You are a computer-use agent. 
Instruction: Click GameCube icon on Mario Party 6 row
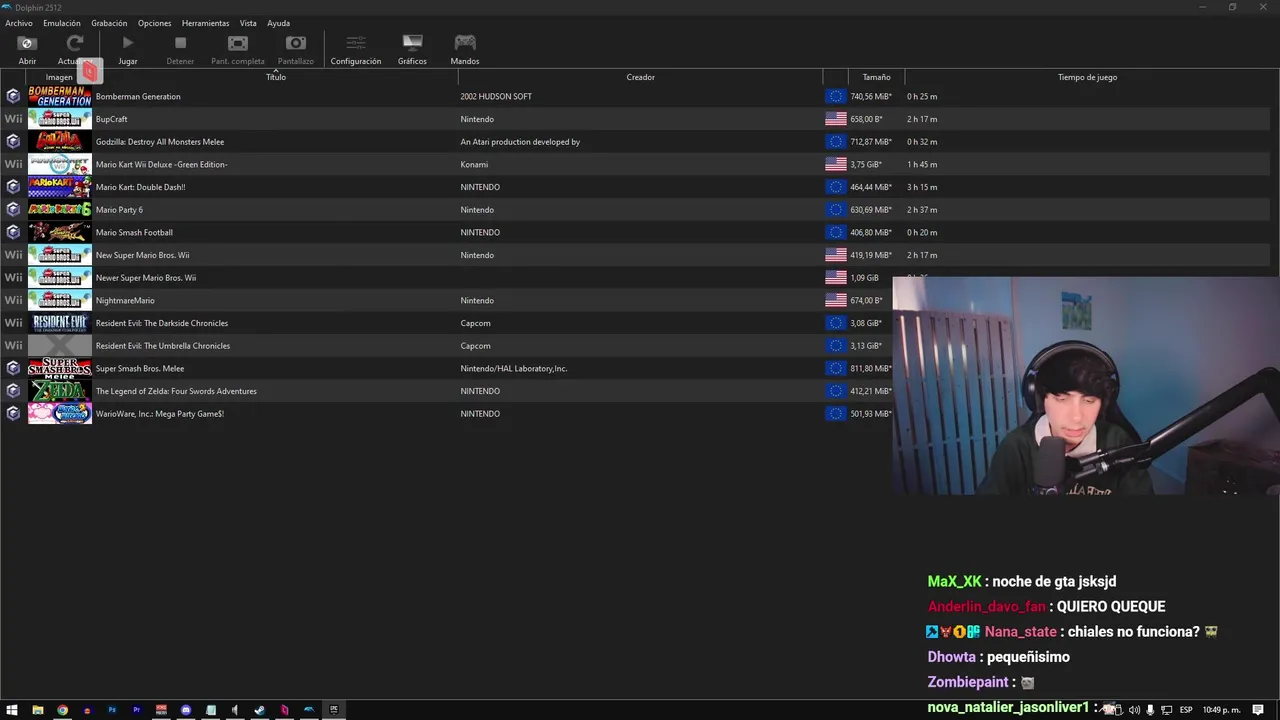13,209
